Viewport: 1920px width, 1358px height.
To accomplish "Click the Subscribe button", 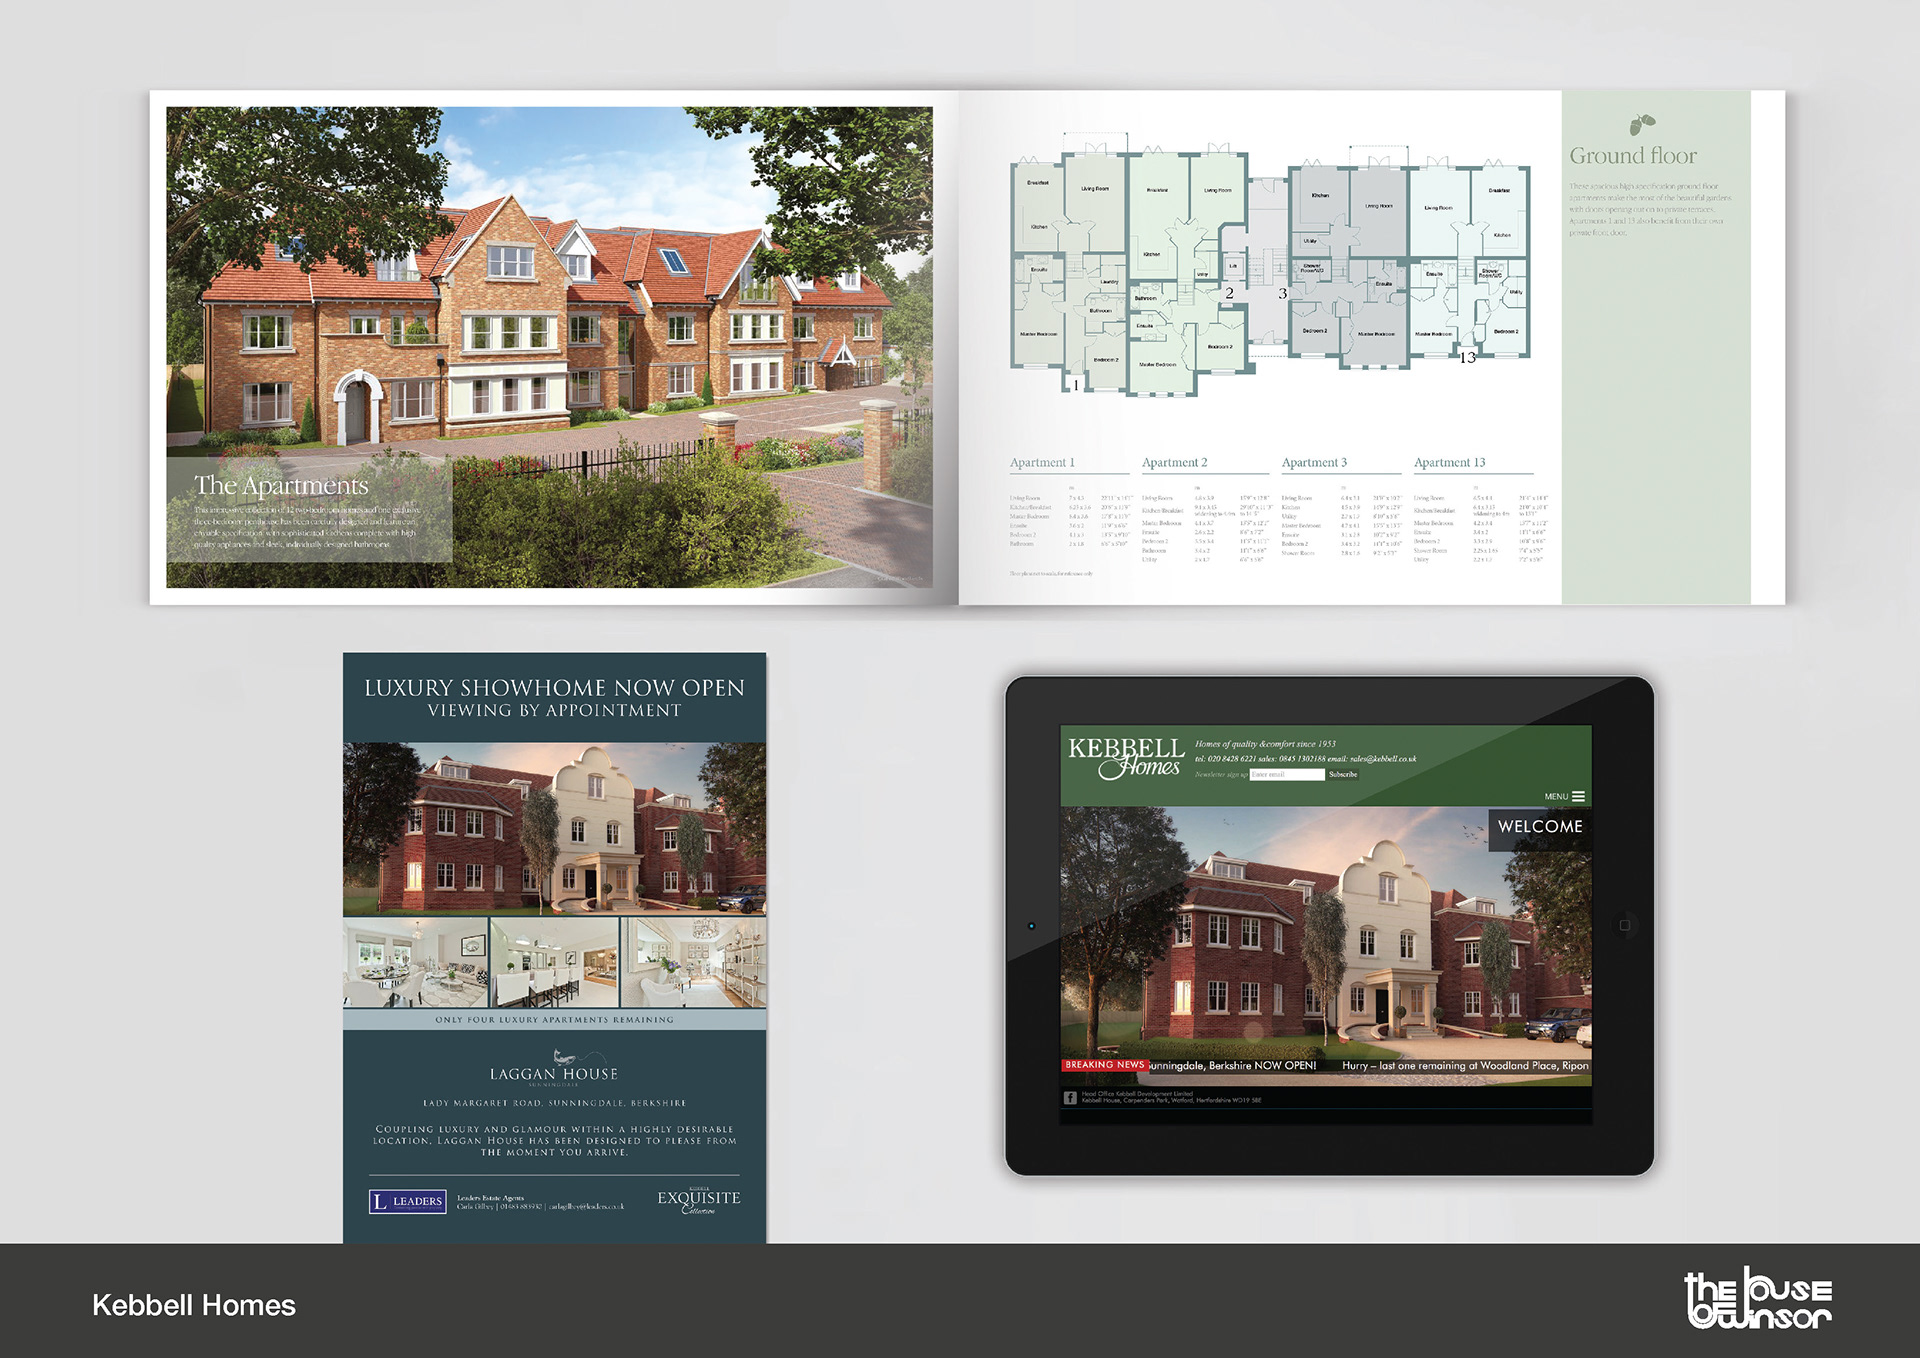I will (x=1343, y=775).
